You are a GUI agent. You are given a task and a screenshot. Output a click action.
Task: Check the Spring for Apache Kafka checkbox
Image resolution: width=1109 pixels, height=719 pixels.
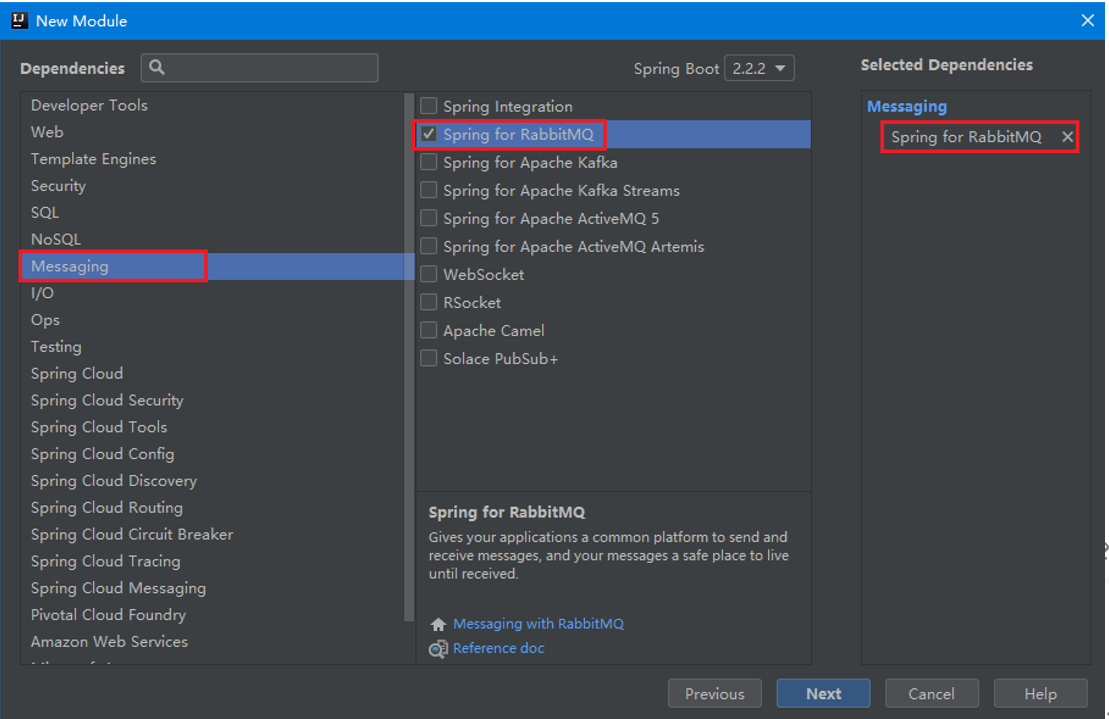pyautogui.click(x=429, y=163)
